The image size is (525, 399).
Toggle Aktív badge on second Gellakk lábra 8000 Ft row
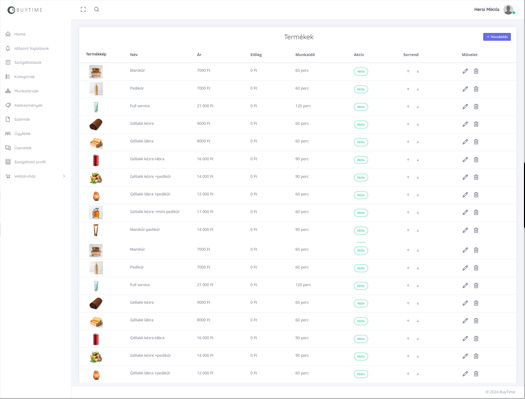click(x=361, y=321)
